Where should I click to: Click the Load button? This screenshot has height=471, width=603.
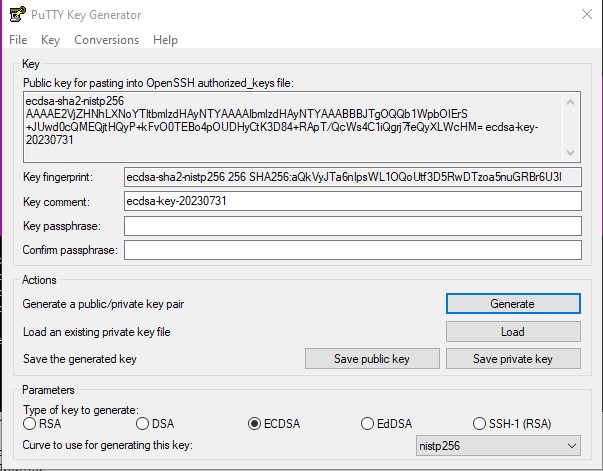pyautogui.click(x=513, y=331)
